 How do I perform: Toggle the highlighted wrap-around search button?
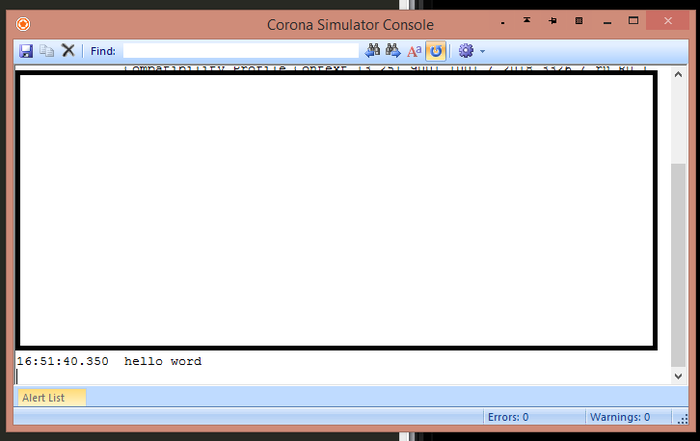pos(435,51)
